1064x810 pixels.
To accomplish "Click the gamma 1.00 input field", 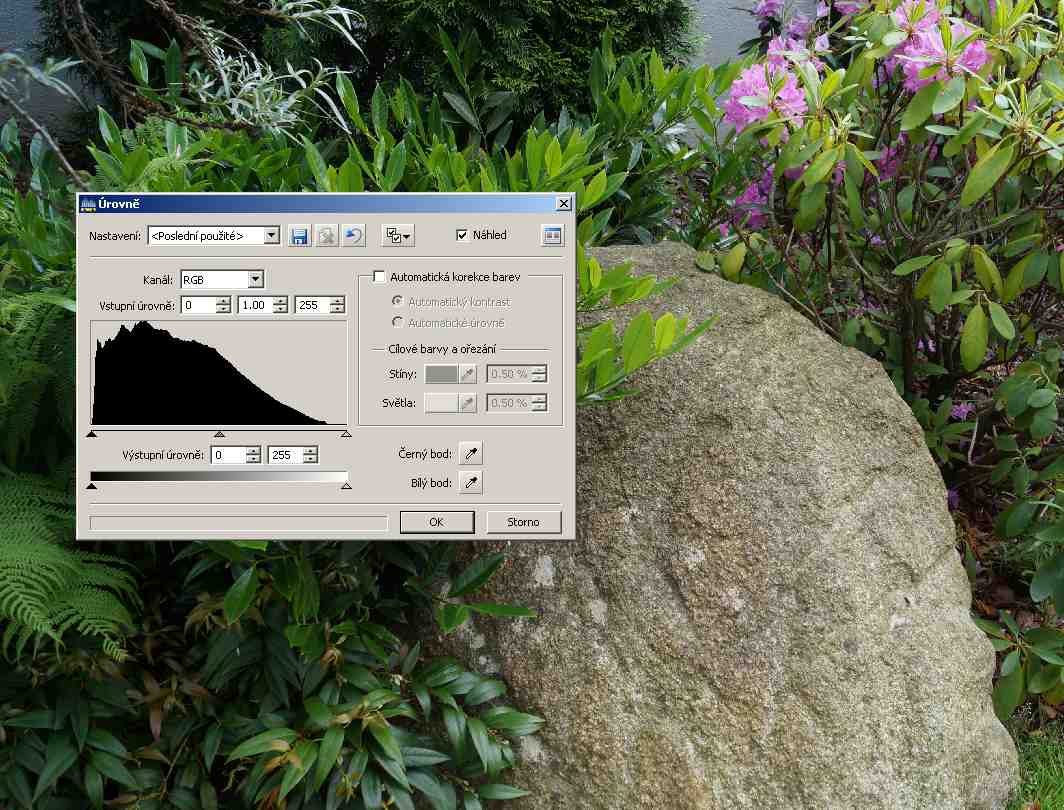I will [255, 305].
